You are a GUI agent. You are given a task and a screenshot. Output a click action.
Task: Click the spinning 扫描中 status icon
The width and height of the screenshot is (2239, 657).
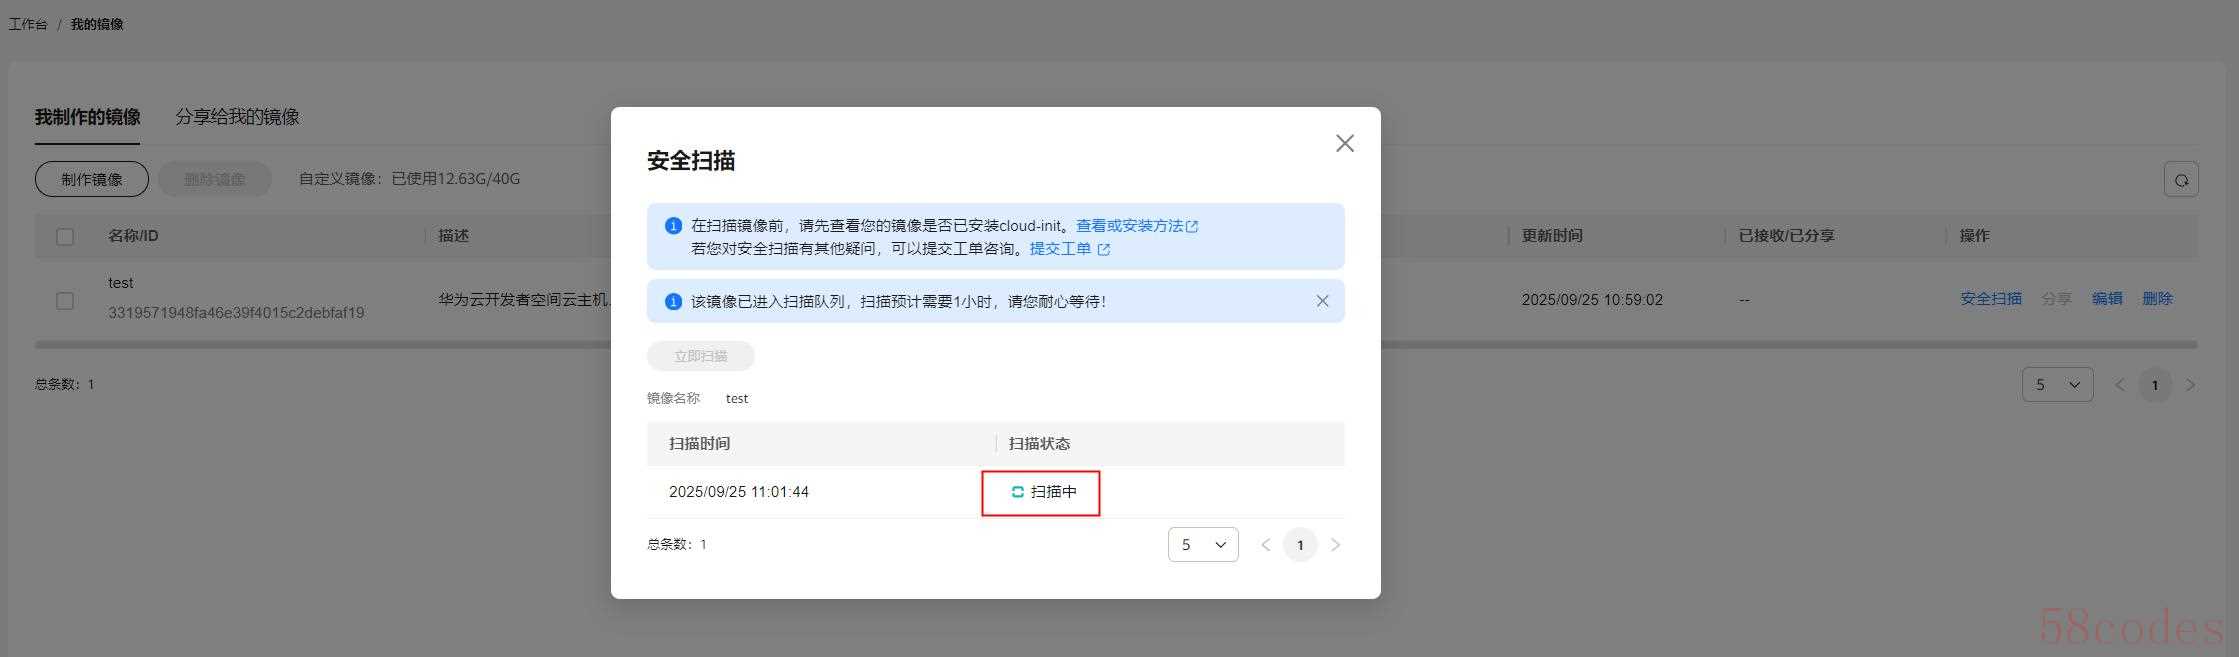(x=1017, y=492)
